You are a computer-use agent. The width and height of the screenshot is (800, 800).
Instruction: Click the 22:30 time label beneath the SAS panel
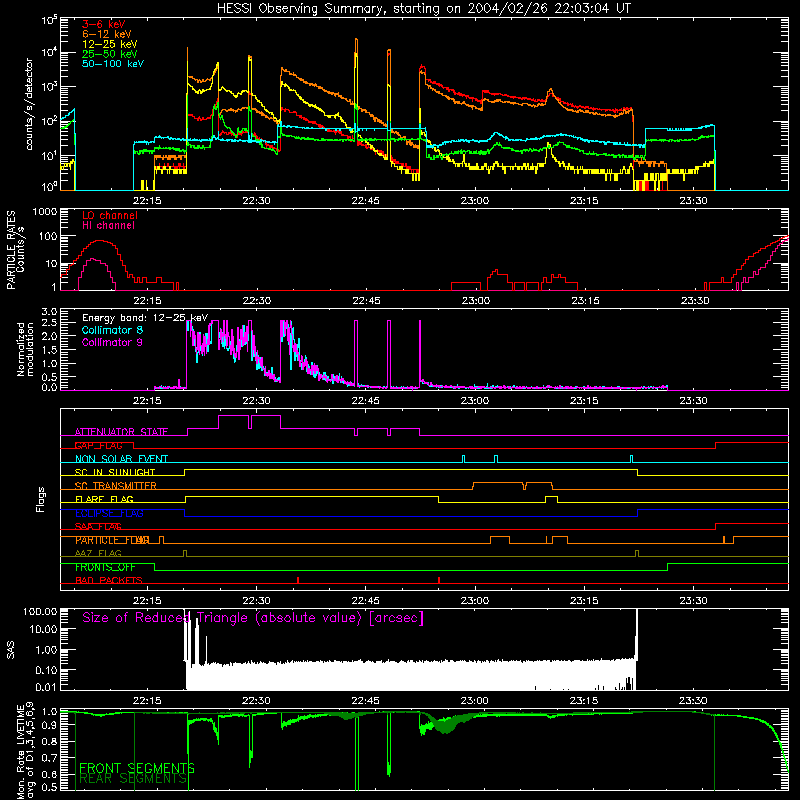pyautogui.click(x=257, y=701)
